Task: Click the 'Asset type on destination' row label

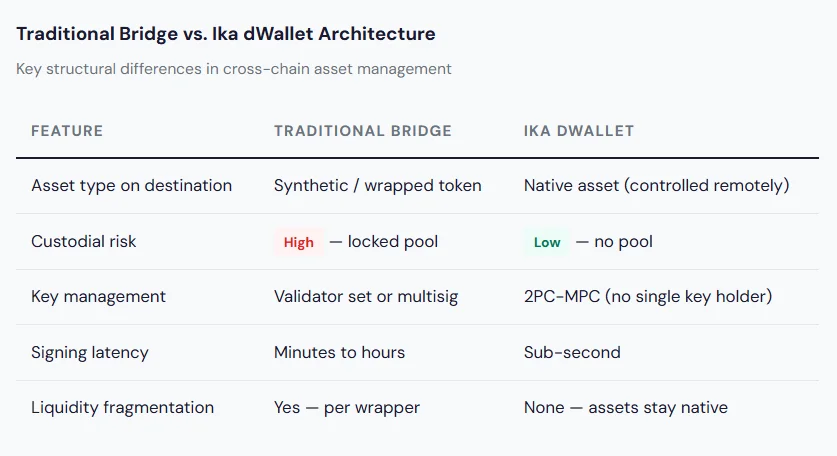Action: (131, 186)
